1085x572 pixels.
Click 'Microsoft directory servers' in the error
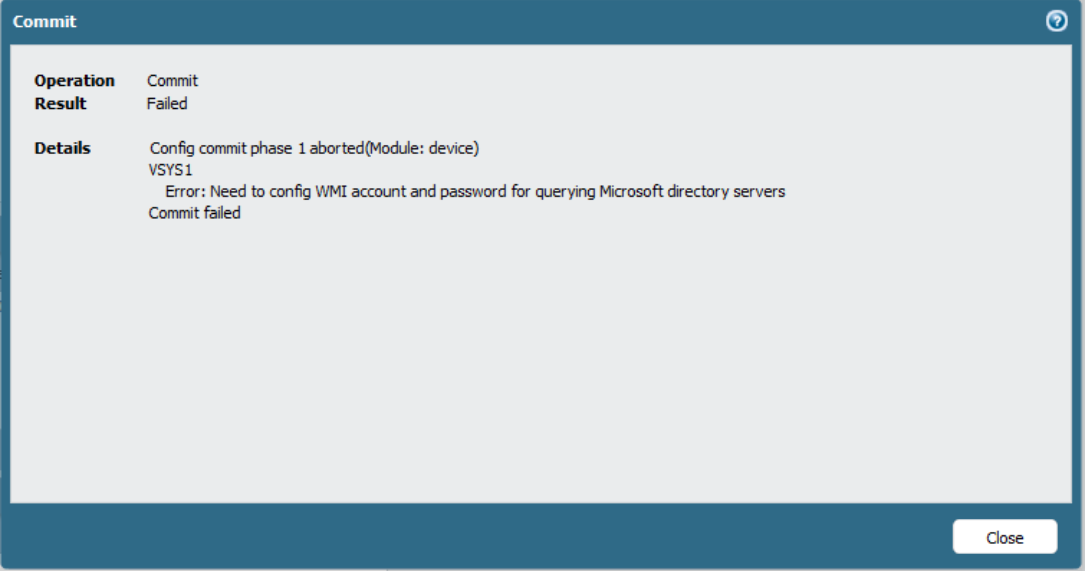point(692,191)
